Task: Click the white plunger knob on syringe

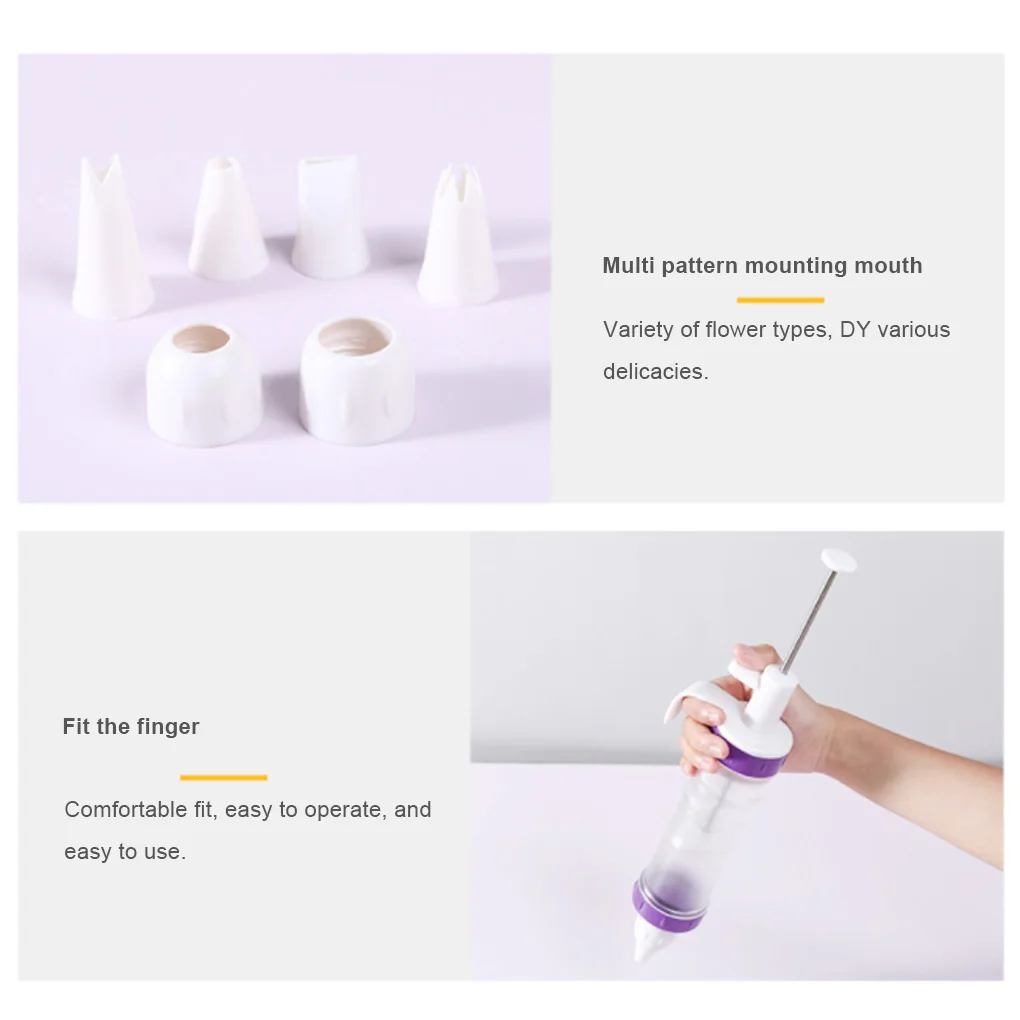Action: pos(838,560)
